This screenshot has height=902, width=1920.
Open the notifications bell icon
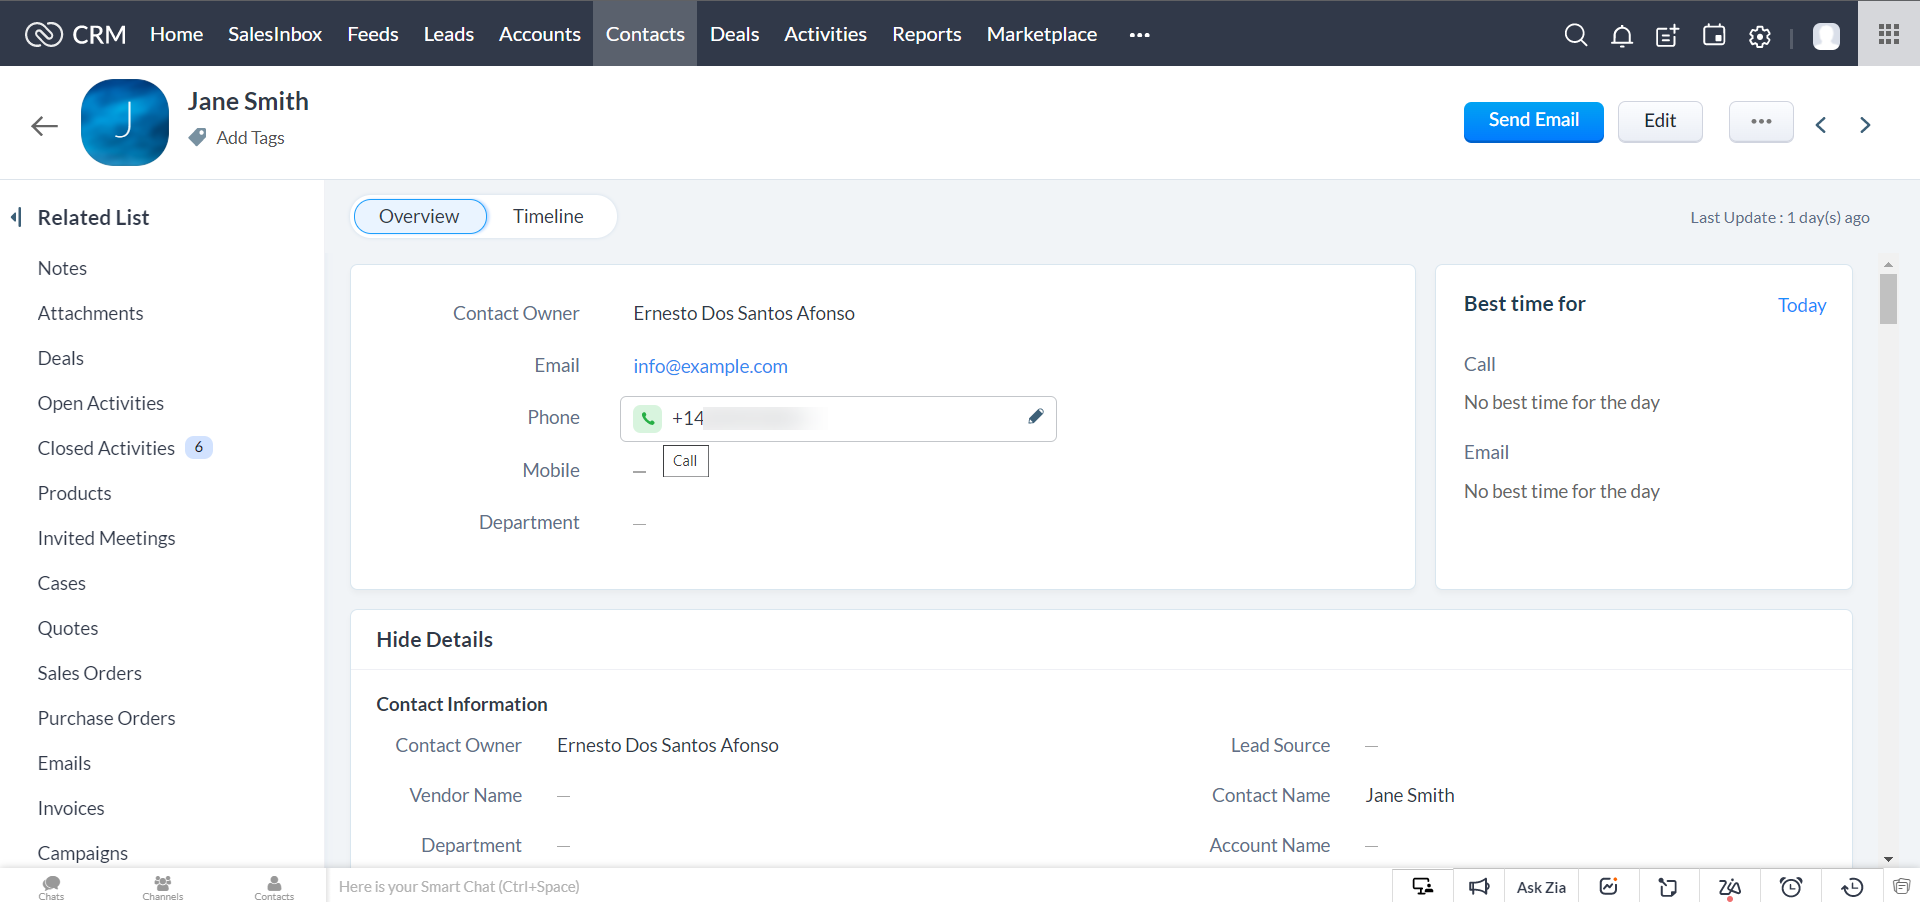[x=1621, y=36]
